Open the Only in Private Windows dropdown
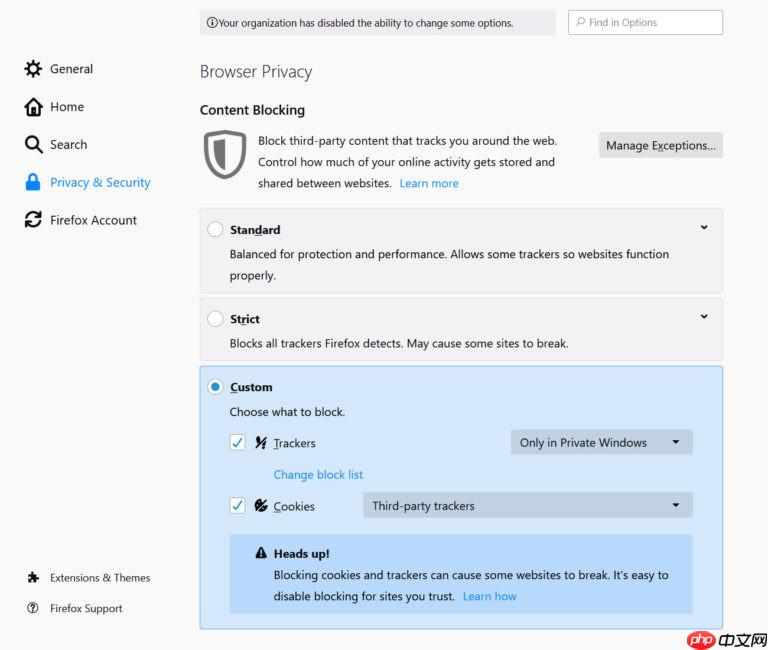Viewport: 768px width, 650px height. click(x=601, y=442)
